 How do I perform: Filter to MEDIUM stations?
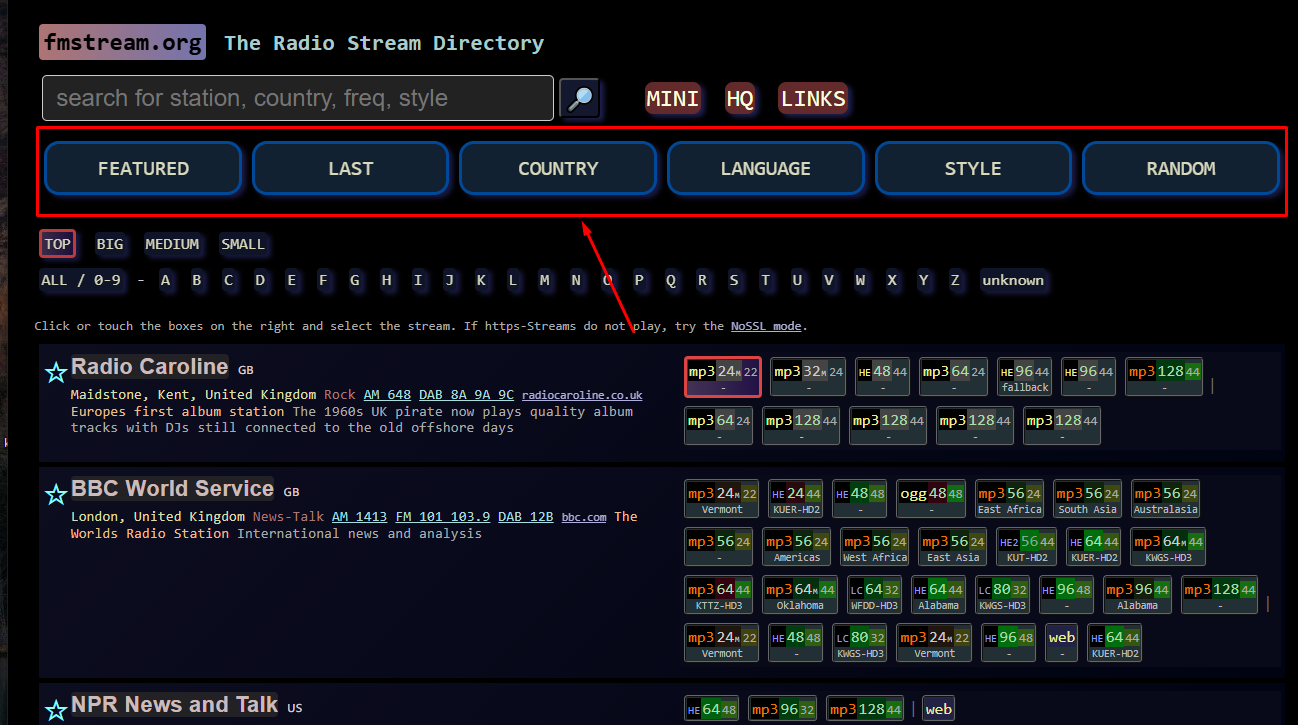point(172,244)
